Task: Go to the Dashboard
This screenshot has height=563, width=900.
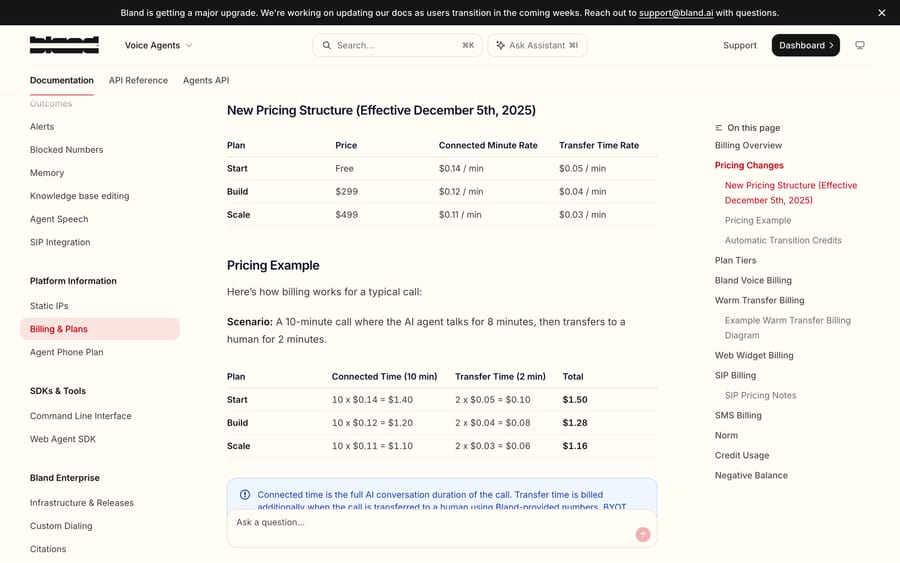Action: 805,45
